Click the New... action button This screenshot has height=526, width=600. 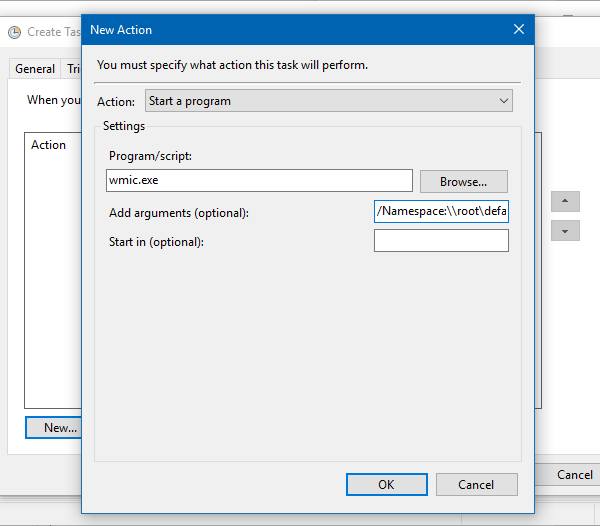pyautogui.click(x=54, y=428)
